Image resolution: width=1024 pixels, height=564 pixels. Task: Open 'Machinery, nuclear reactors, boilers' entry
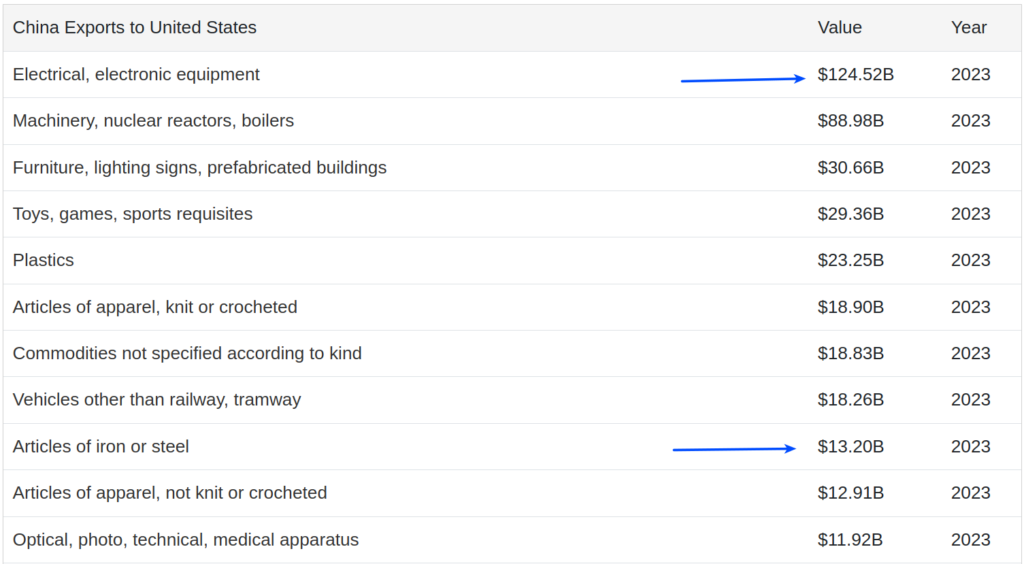[x=153, y=121]
